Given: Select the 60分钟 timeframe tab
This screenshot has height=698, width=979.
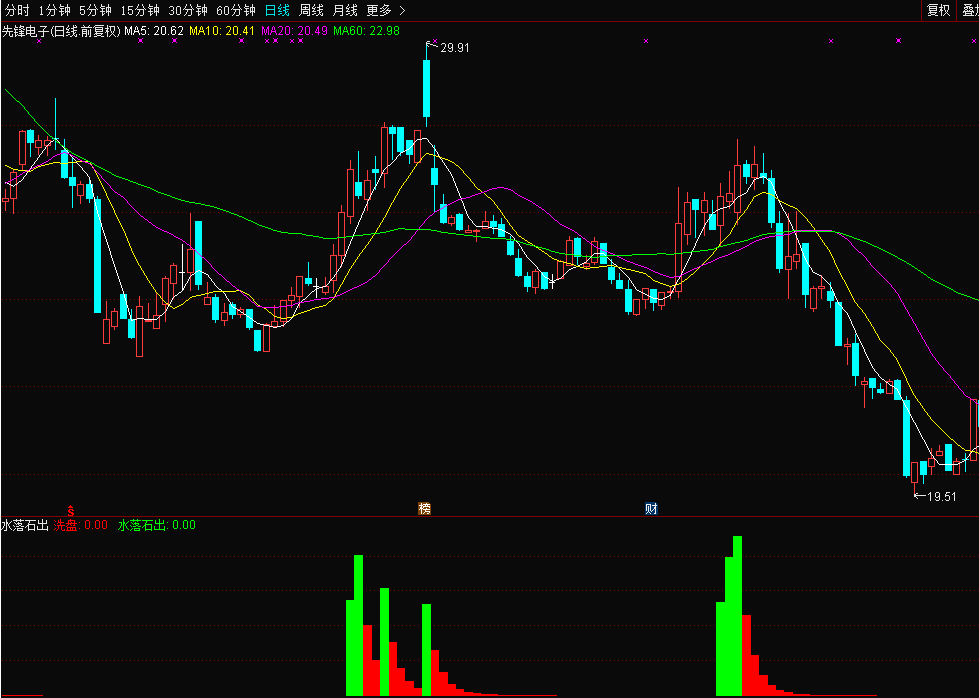Looking at the screenshot, I should click(x=236, y=11).
